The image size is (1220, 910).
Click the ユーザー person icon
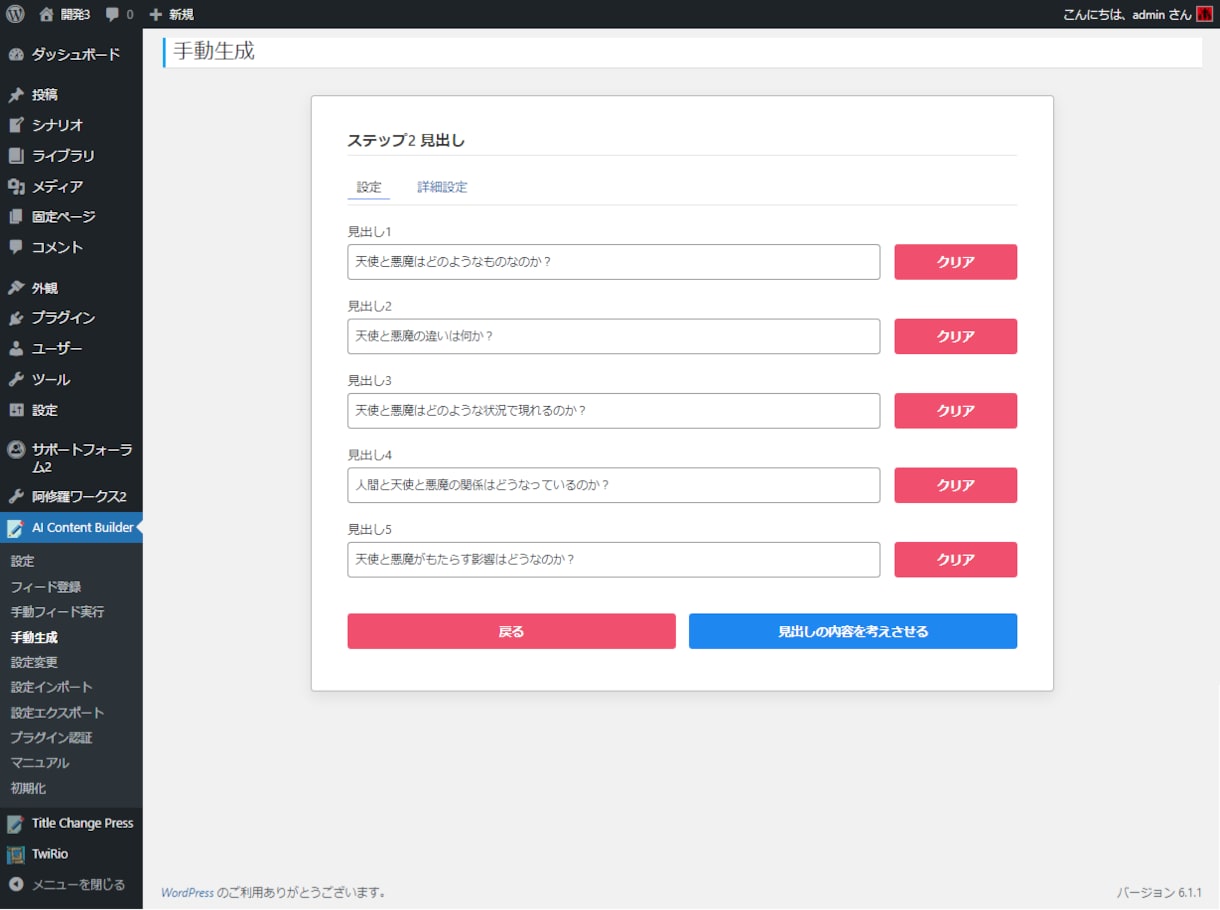click(x=16, y=349)
